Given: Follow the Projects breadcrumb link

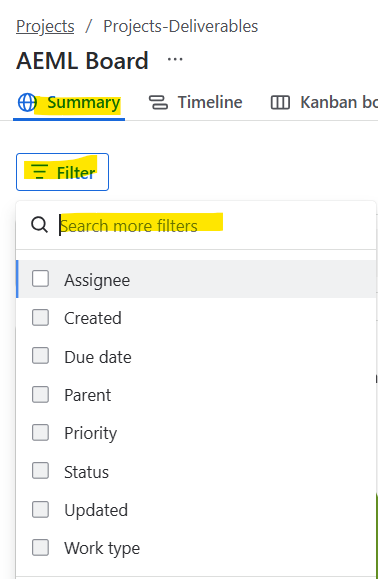Looking at the screenshot, I should pos(45,26).
